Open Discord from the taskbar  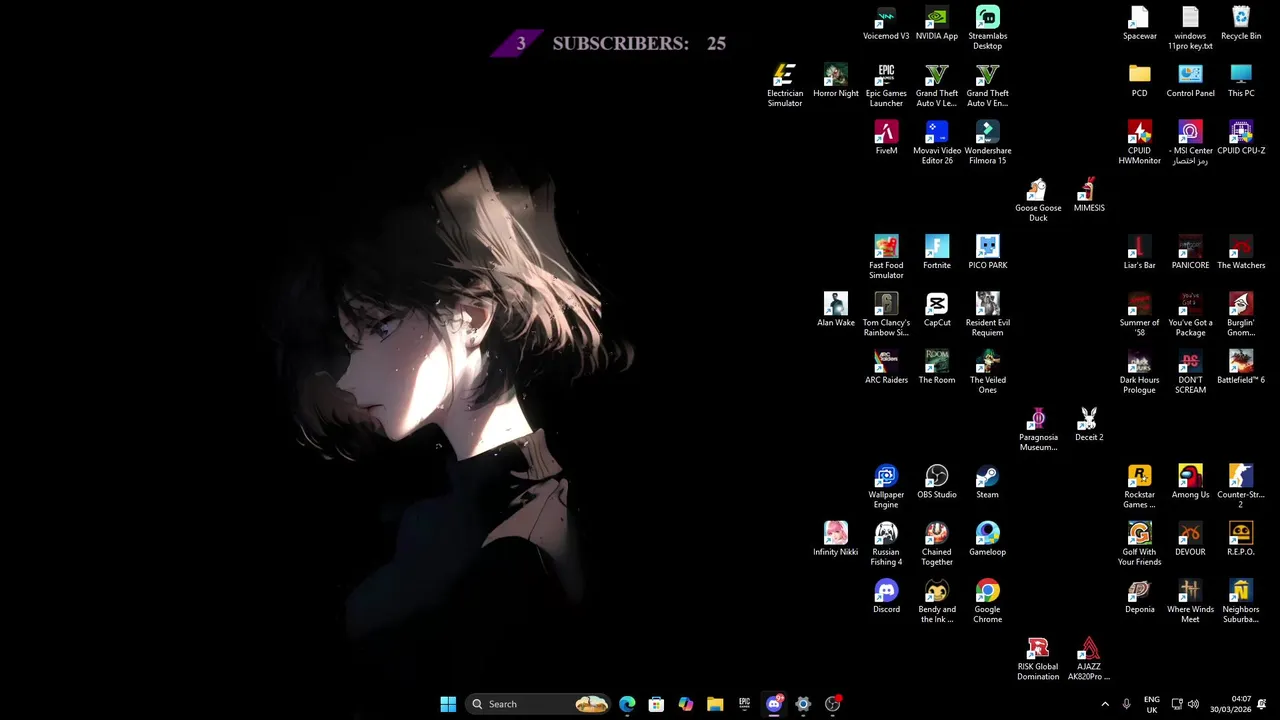click(773, 704)
